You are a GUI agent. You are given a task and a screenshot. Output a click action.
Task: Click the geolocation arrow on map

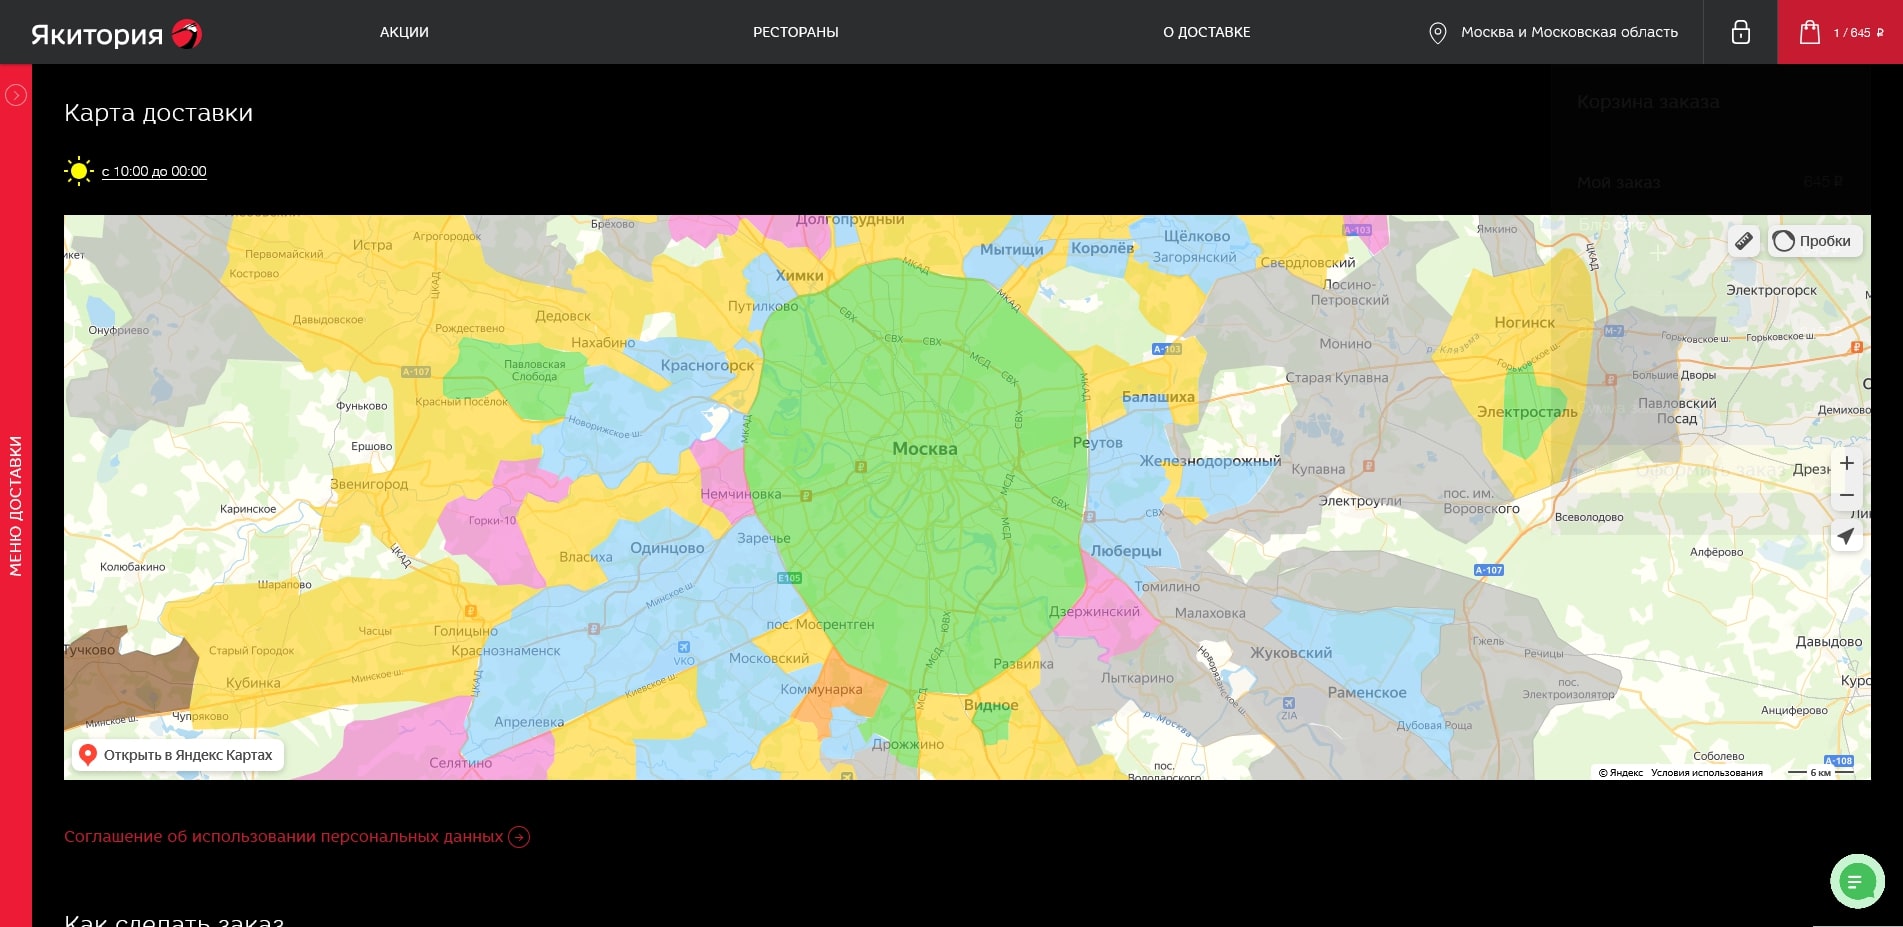(x=1846, y=537)
